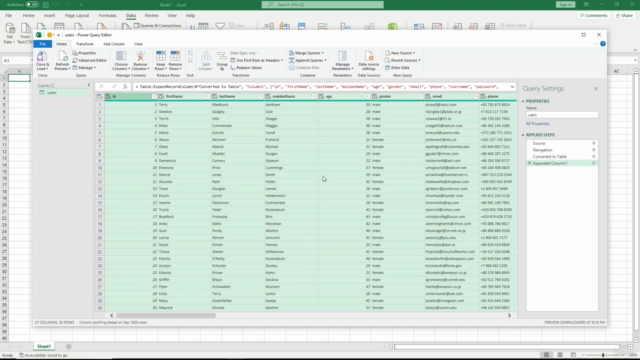Viewport: 640px width, 360px height.
Task: Click the Navigation step gear icon
Action: click(x=594, y=150)
